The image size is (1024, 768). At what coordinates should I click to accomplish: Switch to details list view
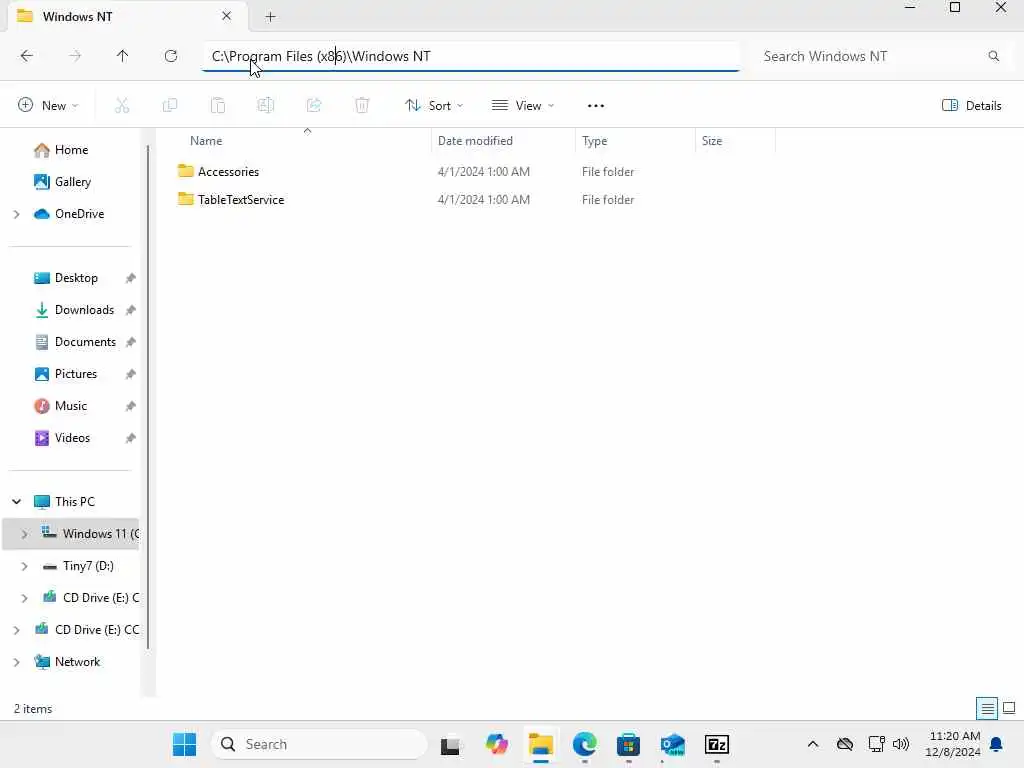click(987, 709)
